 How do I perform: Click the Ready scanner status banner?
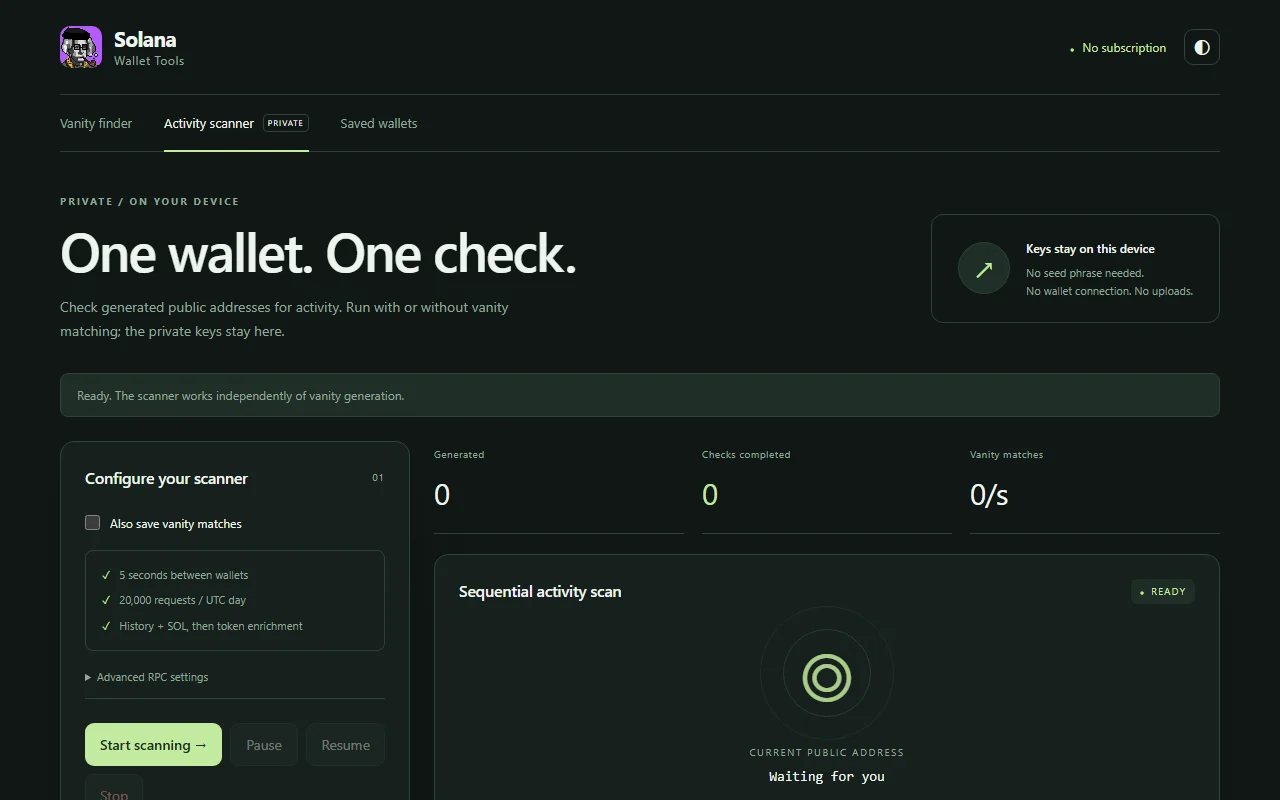tap(640, 395)
